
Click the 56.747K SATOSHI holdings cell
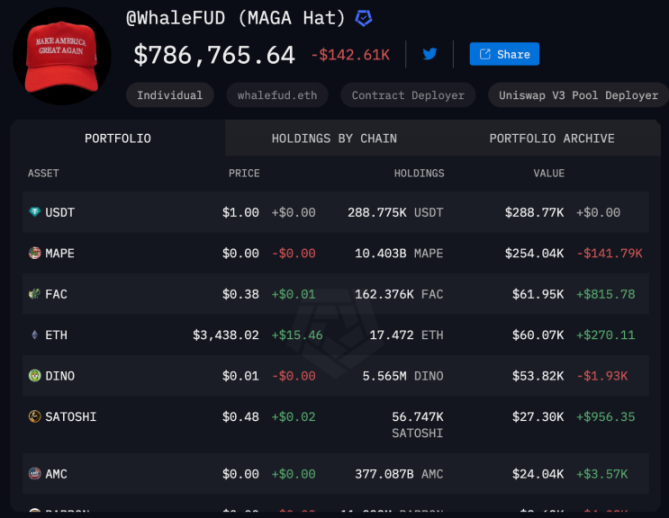click(418, 425)
